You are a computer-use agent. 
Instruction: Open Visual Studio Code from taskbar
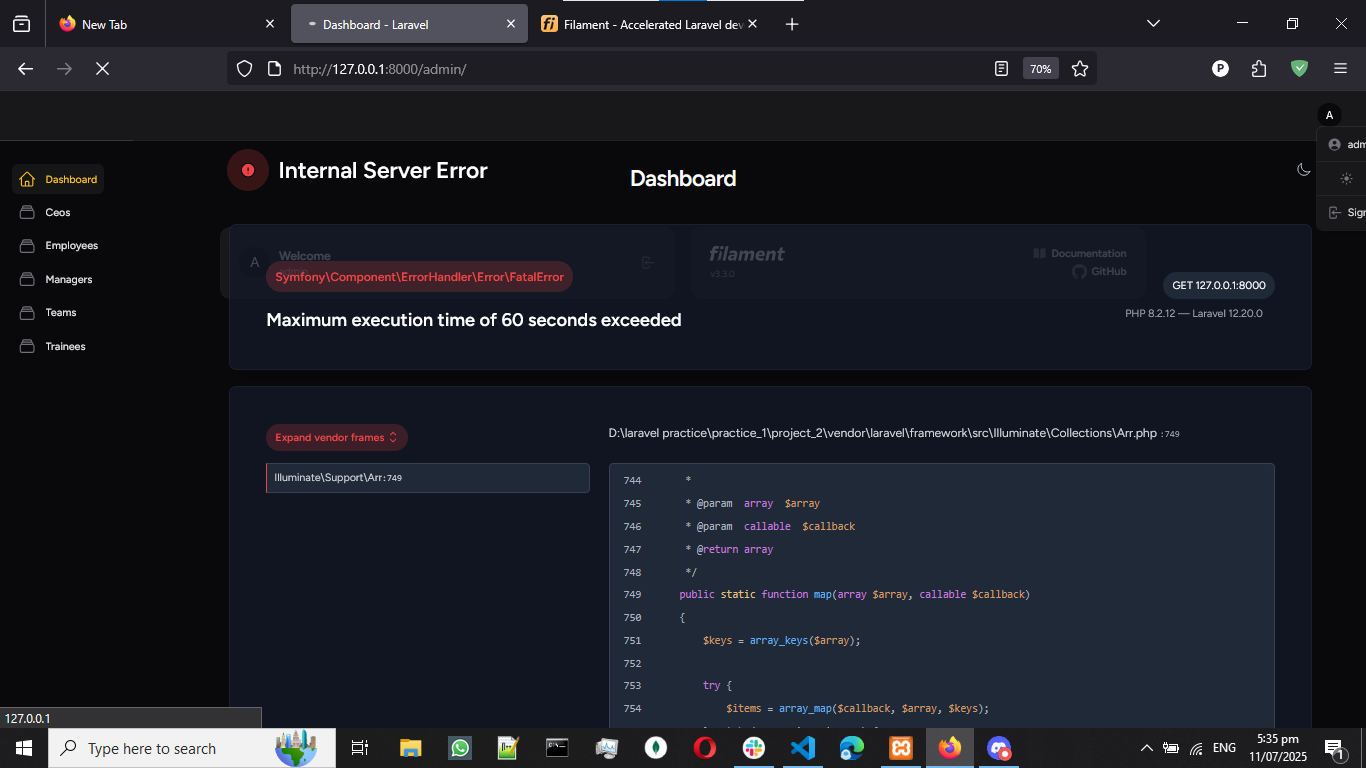pyautogui.click(x=803, y=748)
